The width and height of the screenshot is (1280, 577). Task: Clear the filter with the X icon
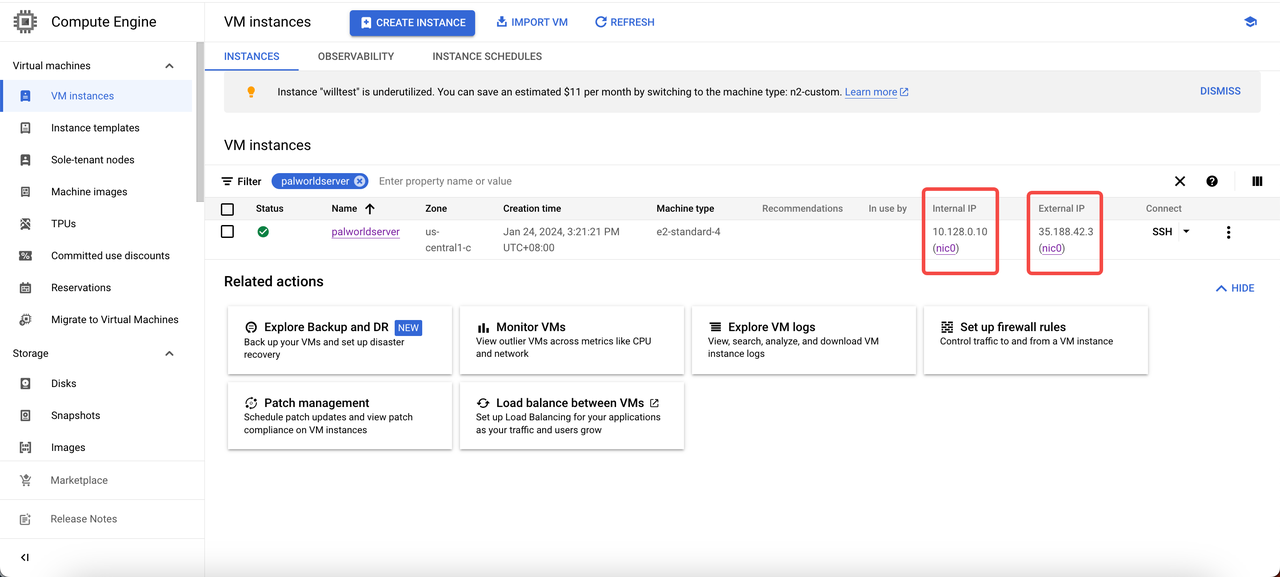pos(1180,181)
